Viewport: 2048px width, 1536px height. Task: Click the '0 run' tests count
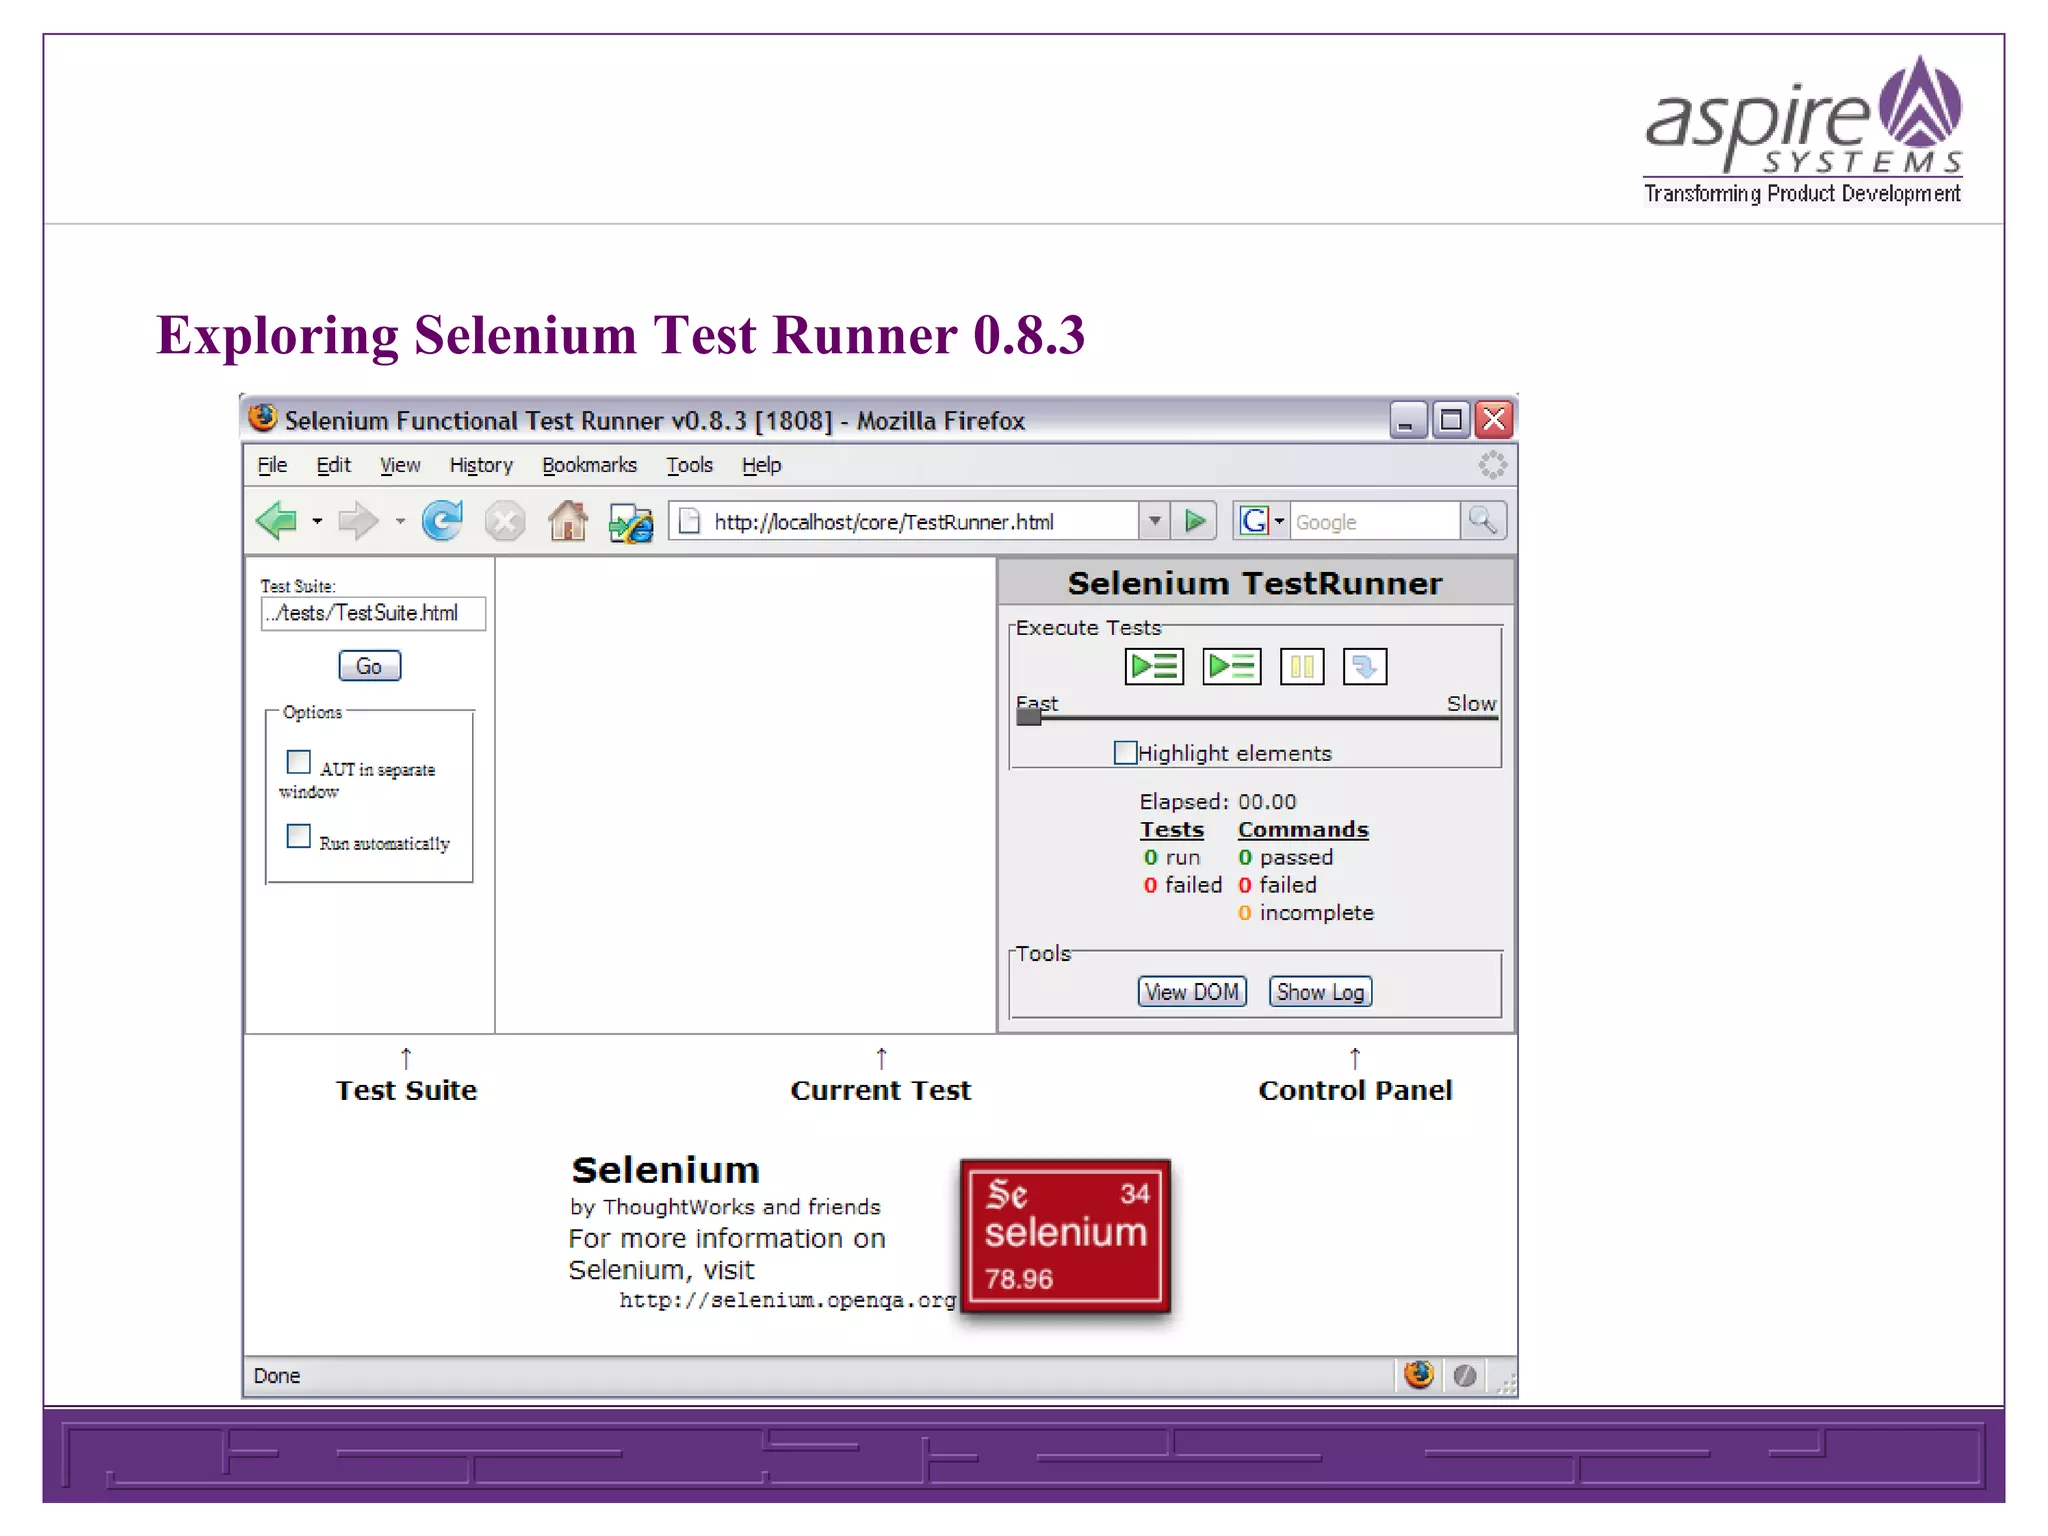(1172, 857)
